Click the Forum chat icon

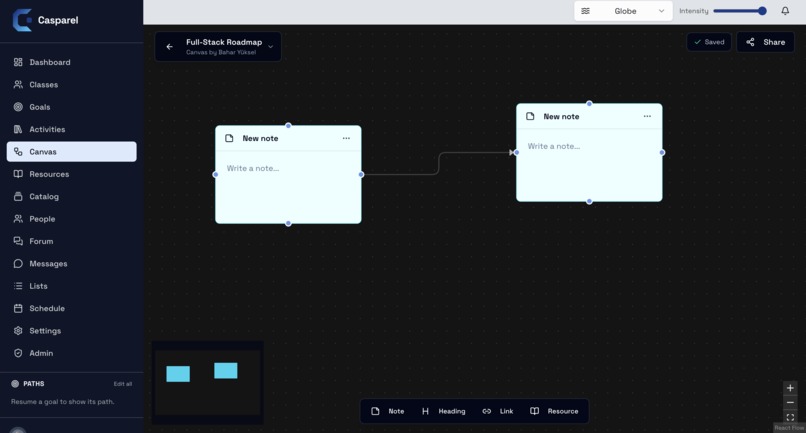pyautogui.click(x=18, y=241)
